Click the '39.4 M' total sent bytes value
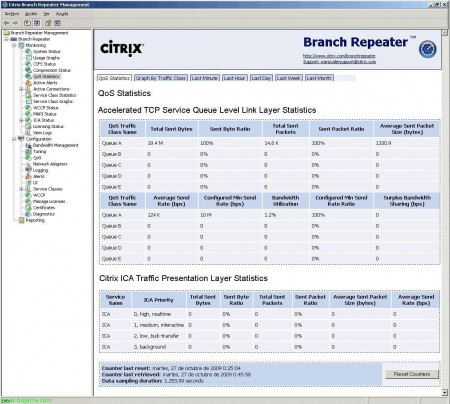The width and height of the screenshot is (450, 404). point(155,143)
